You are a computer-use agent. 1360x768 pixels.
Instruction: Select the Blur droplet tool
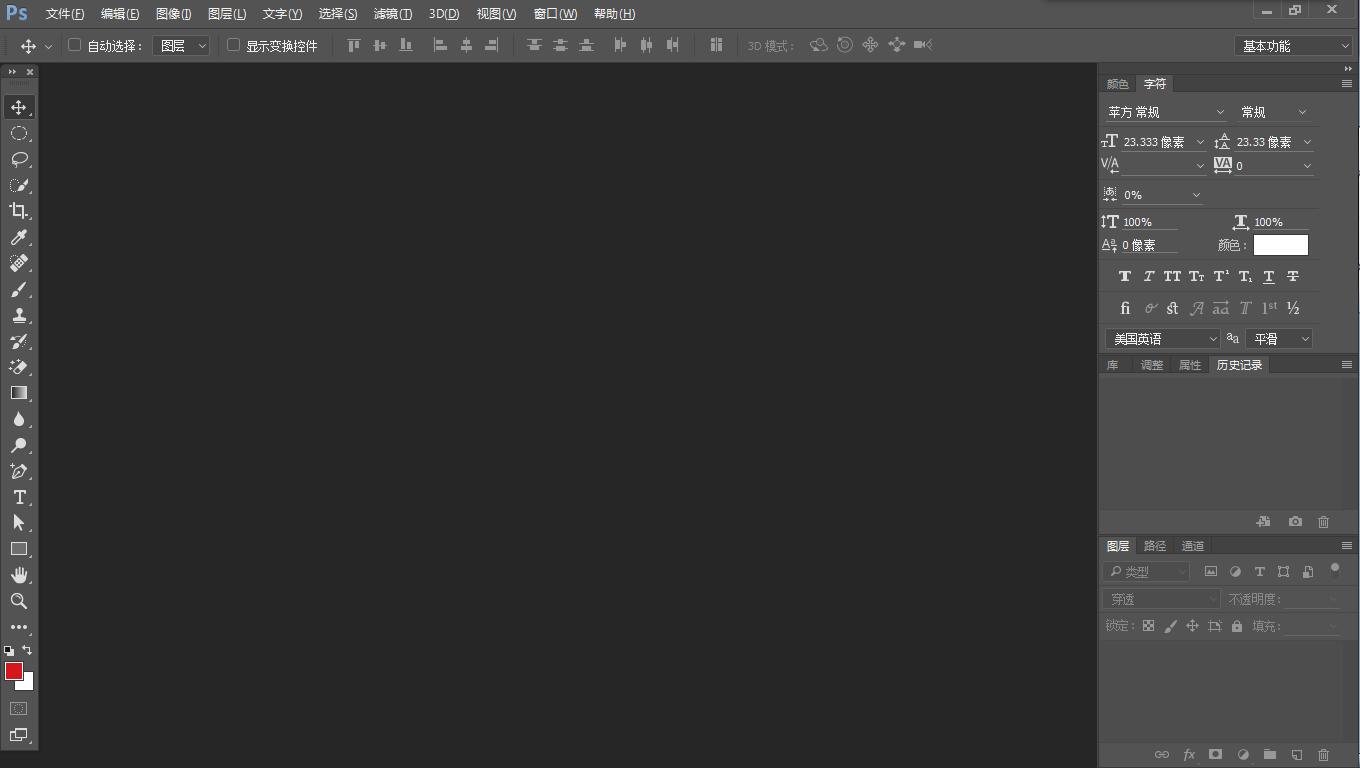(x=19, y=419)
